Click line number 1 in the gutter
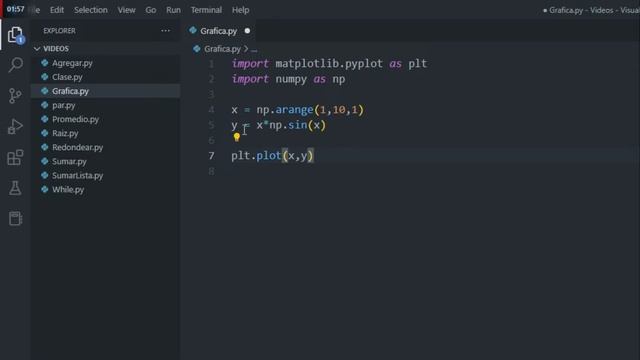The height and width of the screenshot is (360, 640). [x=211, y=64]
